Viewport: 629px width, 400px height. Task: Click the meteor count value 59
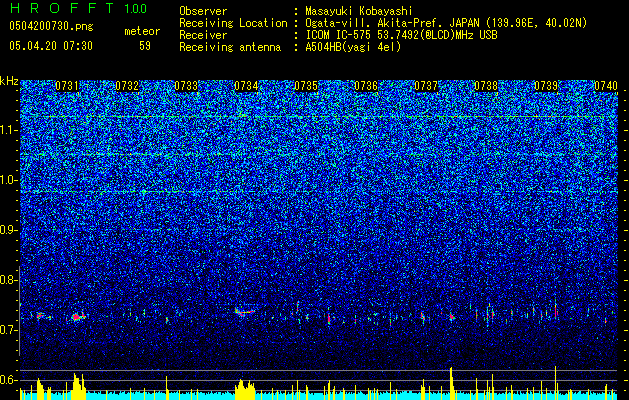click(x=145, y=46)
